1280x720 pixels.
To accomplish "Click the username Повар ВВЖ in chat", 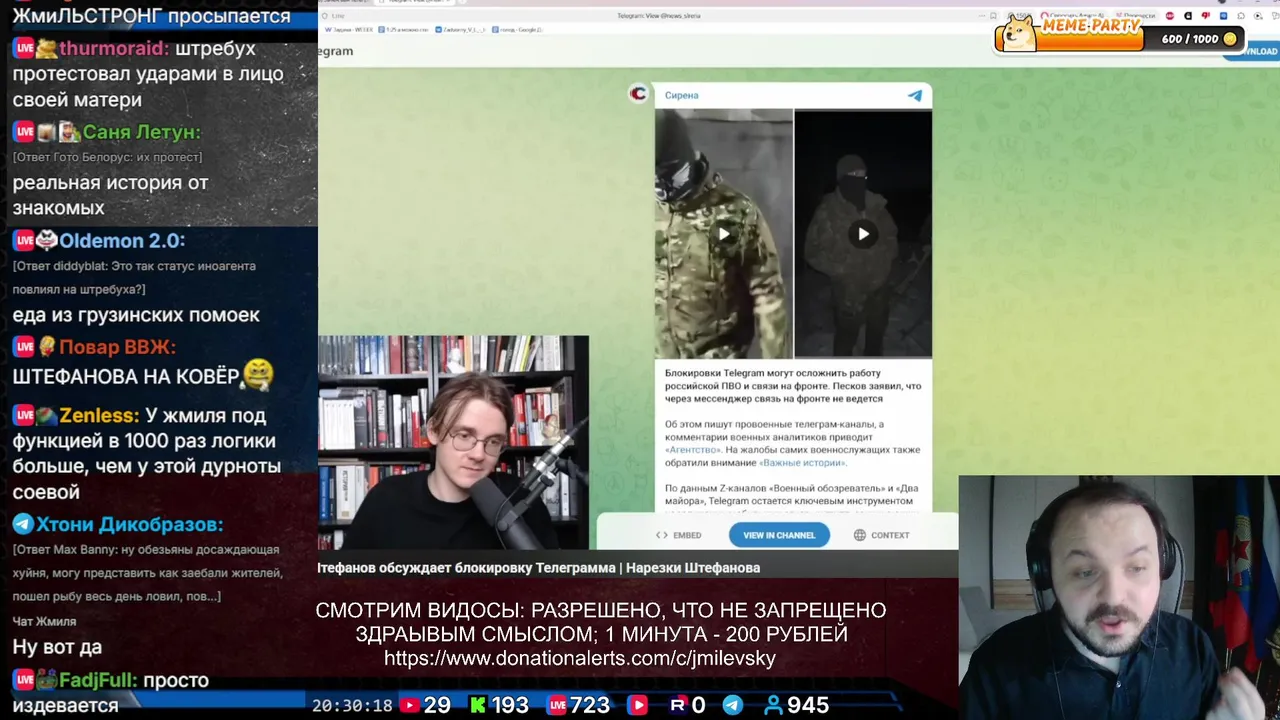I will (x=117, y=348).
